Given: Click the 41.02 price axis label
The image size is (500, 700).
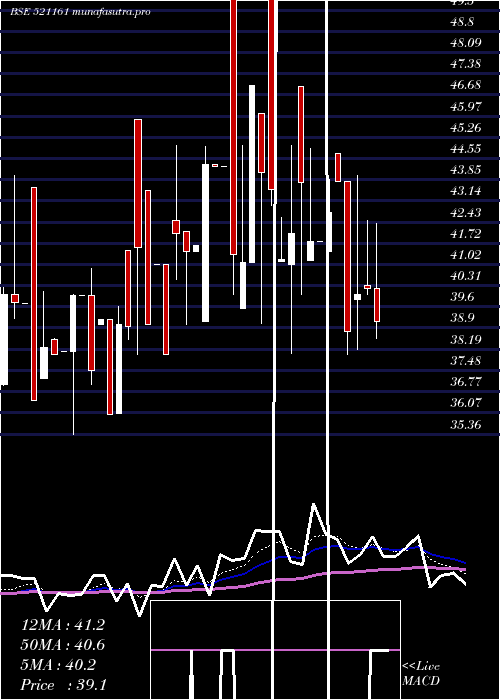Looking at the screenshot, I should [x=466, y=255].
